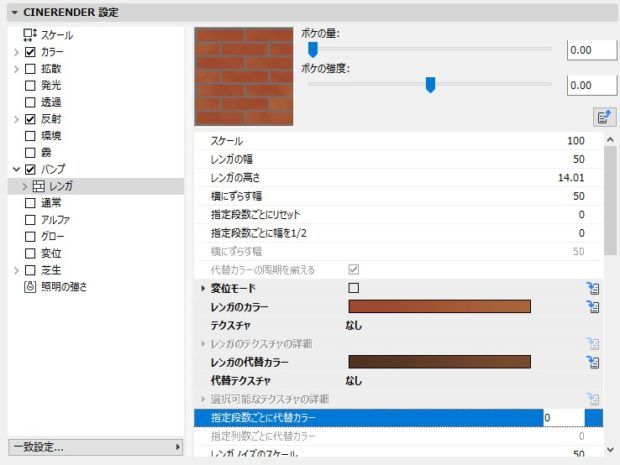Image resolution: width=620 pixels, height=465 pixels.
Task: Expand the 反射 channel tree arrow
Action: click(16, 119)
